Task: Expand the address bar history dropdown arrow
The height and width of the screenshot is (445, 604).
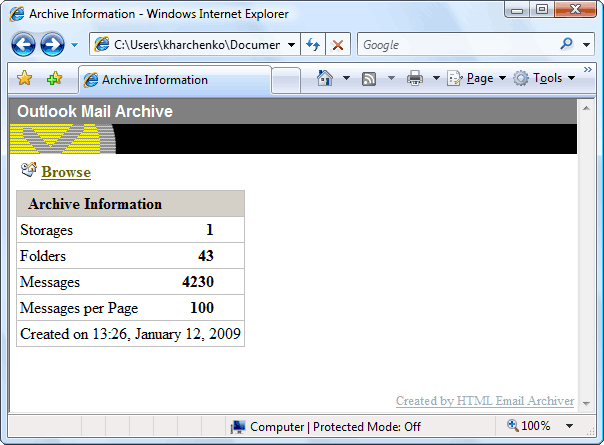Action: click(x=292, y=45)
